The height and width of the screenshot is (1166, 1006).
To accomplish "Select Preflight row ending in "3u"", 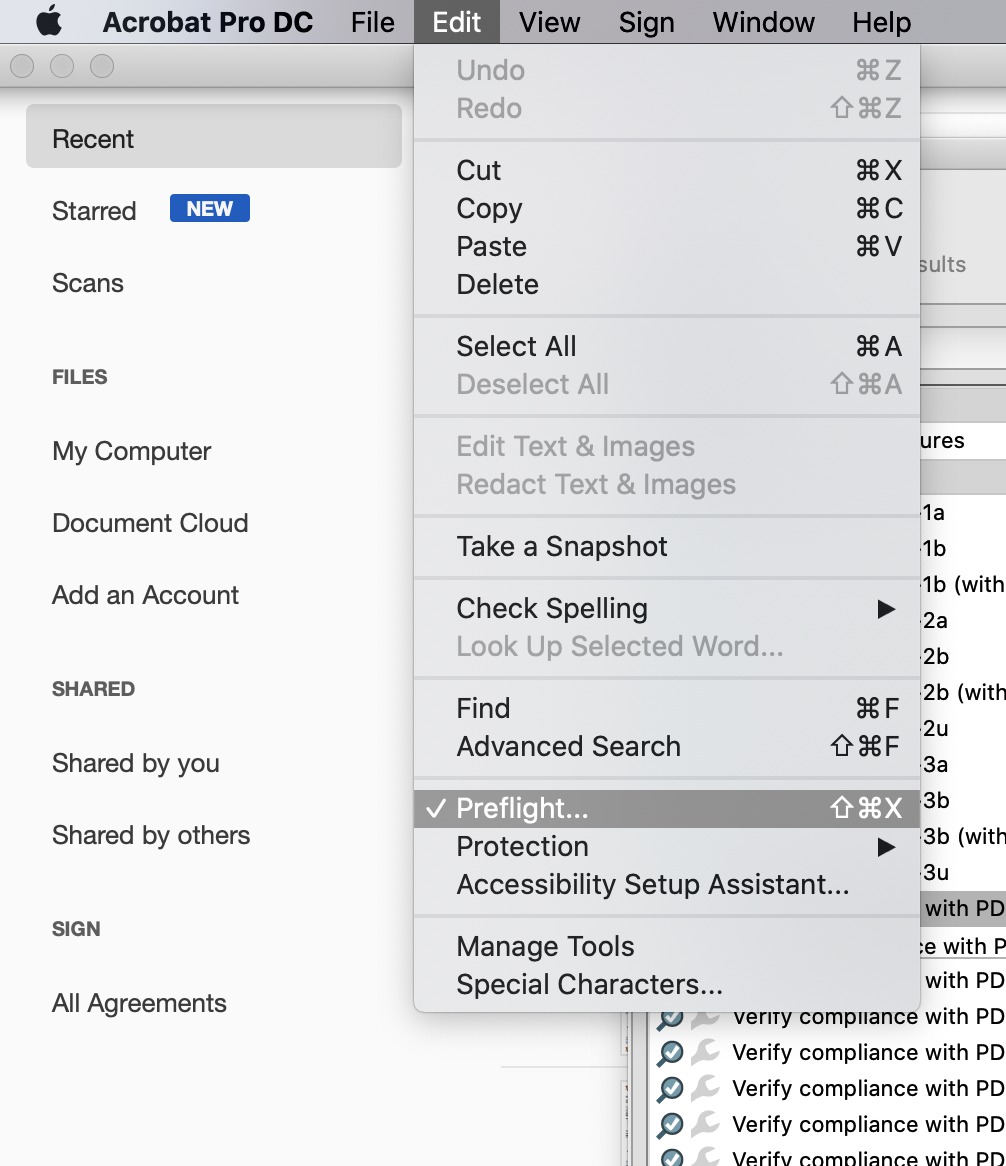I will click(962, 872).
